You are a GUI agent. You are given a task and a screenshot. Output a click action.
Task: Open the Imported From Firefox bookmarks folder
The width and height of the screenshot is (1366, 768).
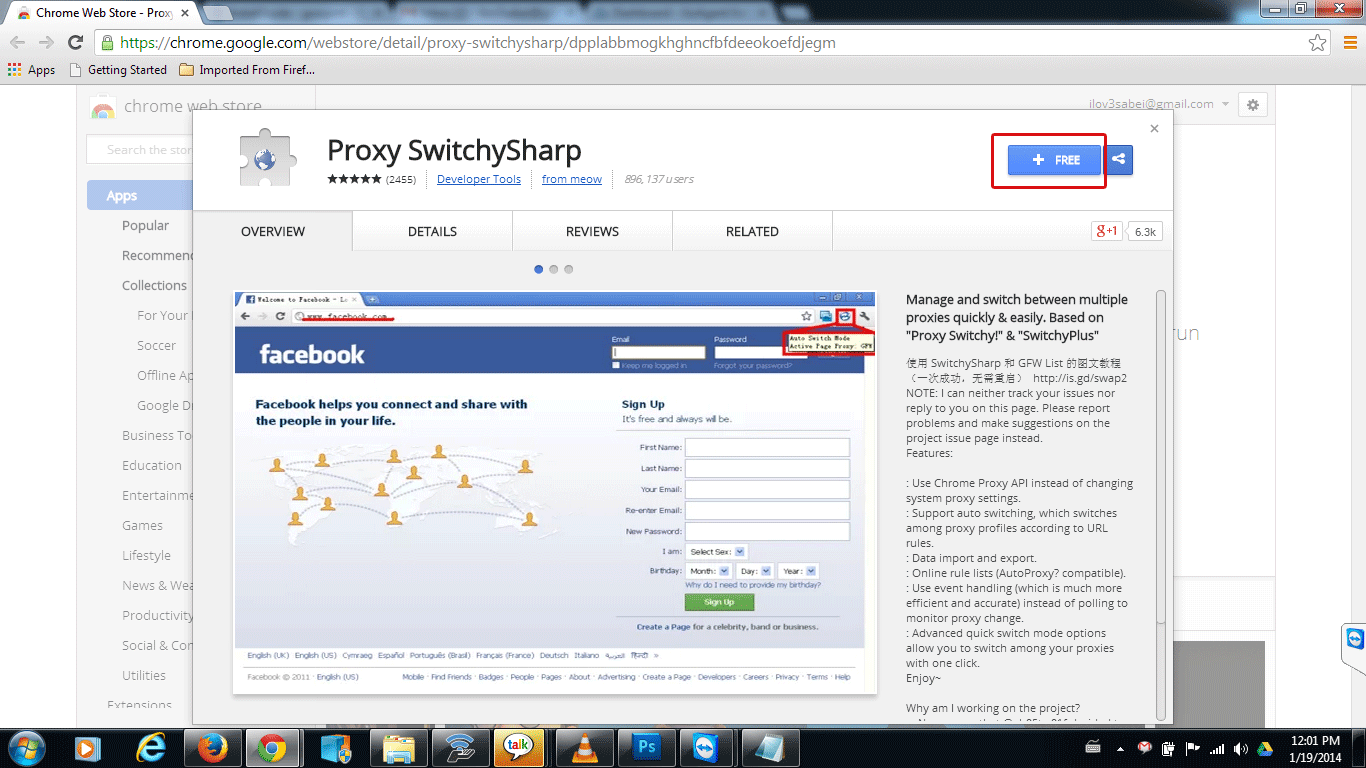click(x=247, y=70)
